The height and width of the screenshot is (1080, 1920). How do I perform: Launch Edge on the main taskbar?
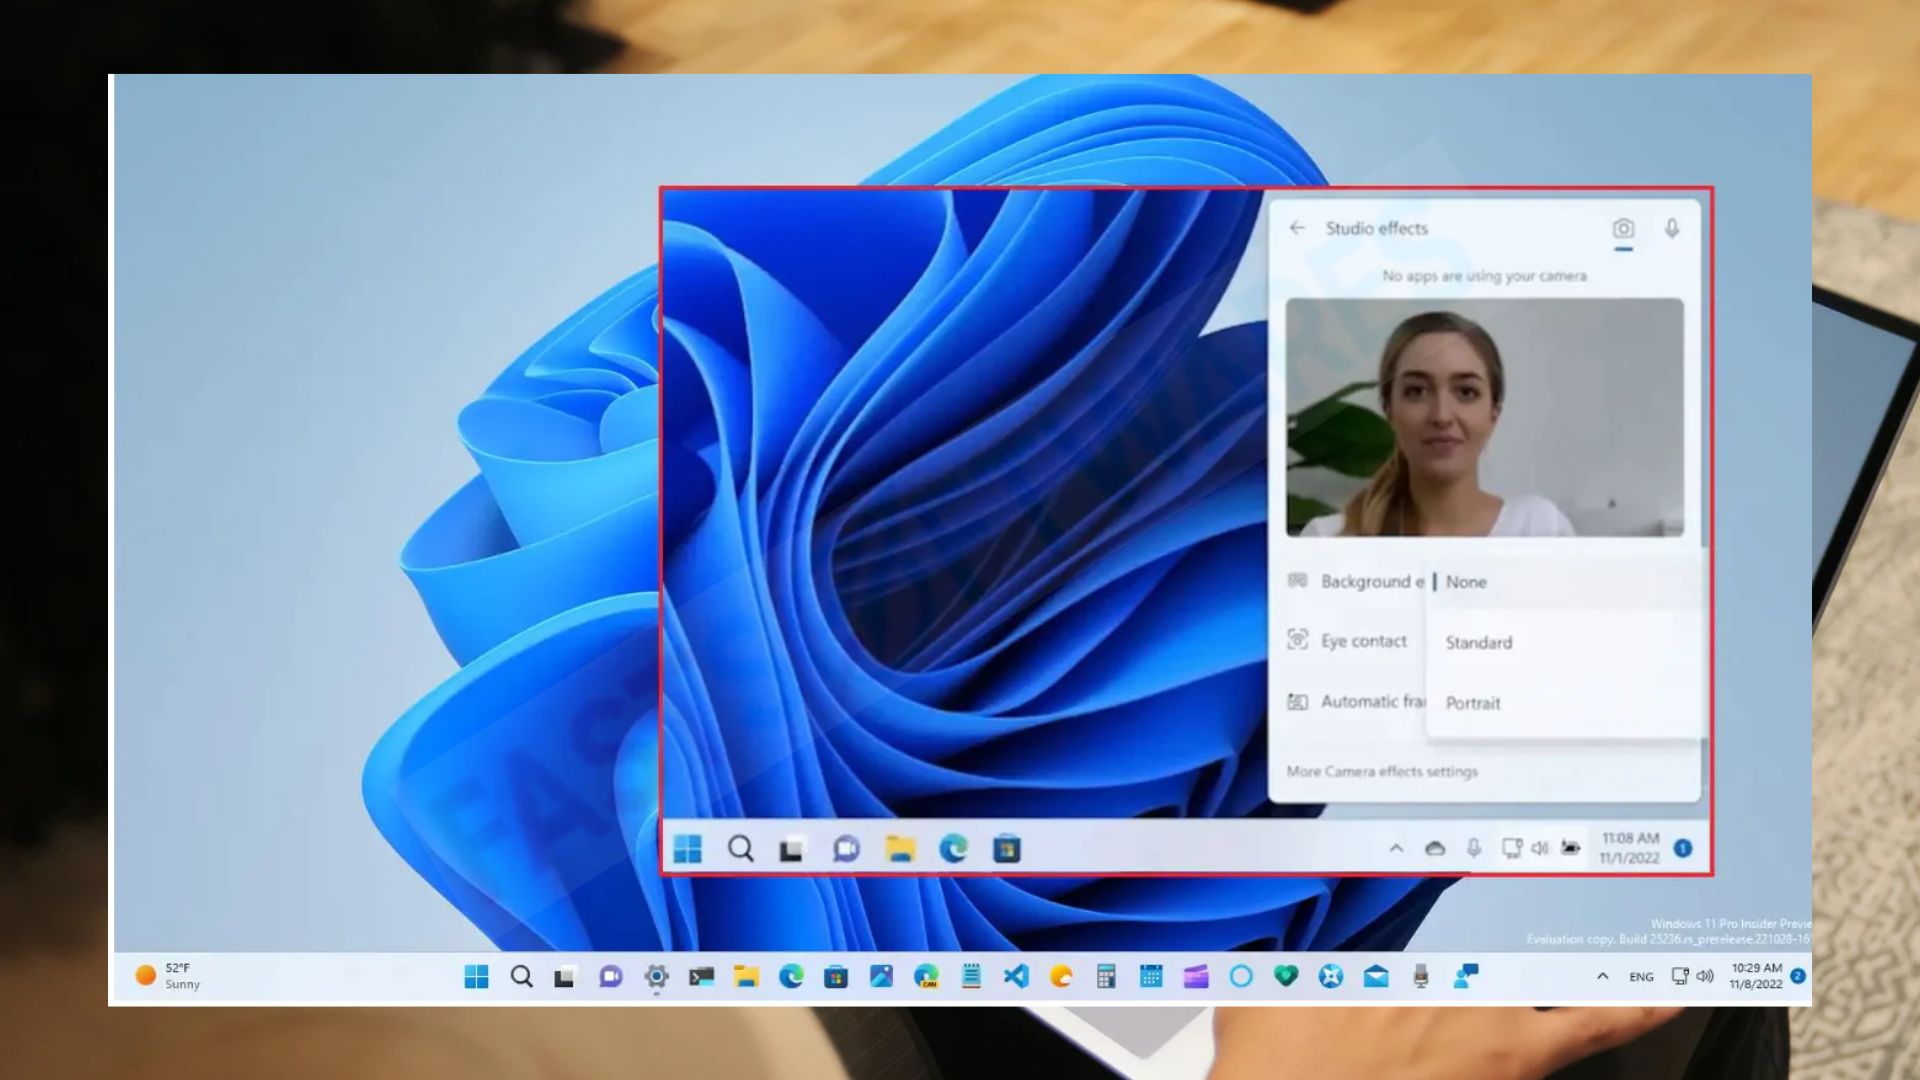pyautogui.click(x=791, y=977)
